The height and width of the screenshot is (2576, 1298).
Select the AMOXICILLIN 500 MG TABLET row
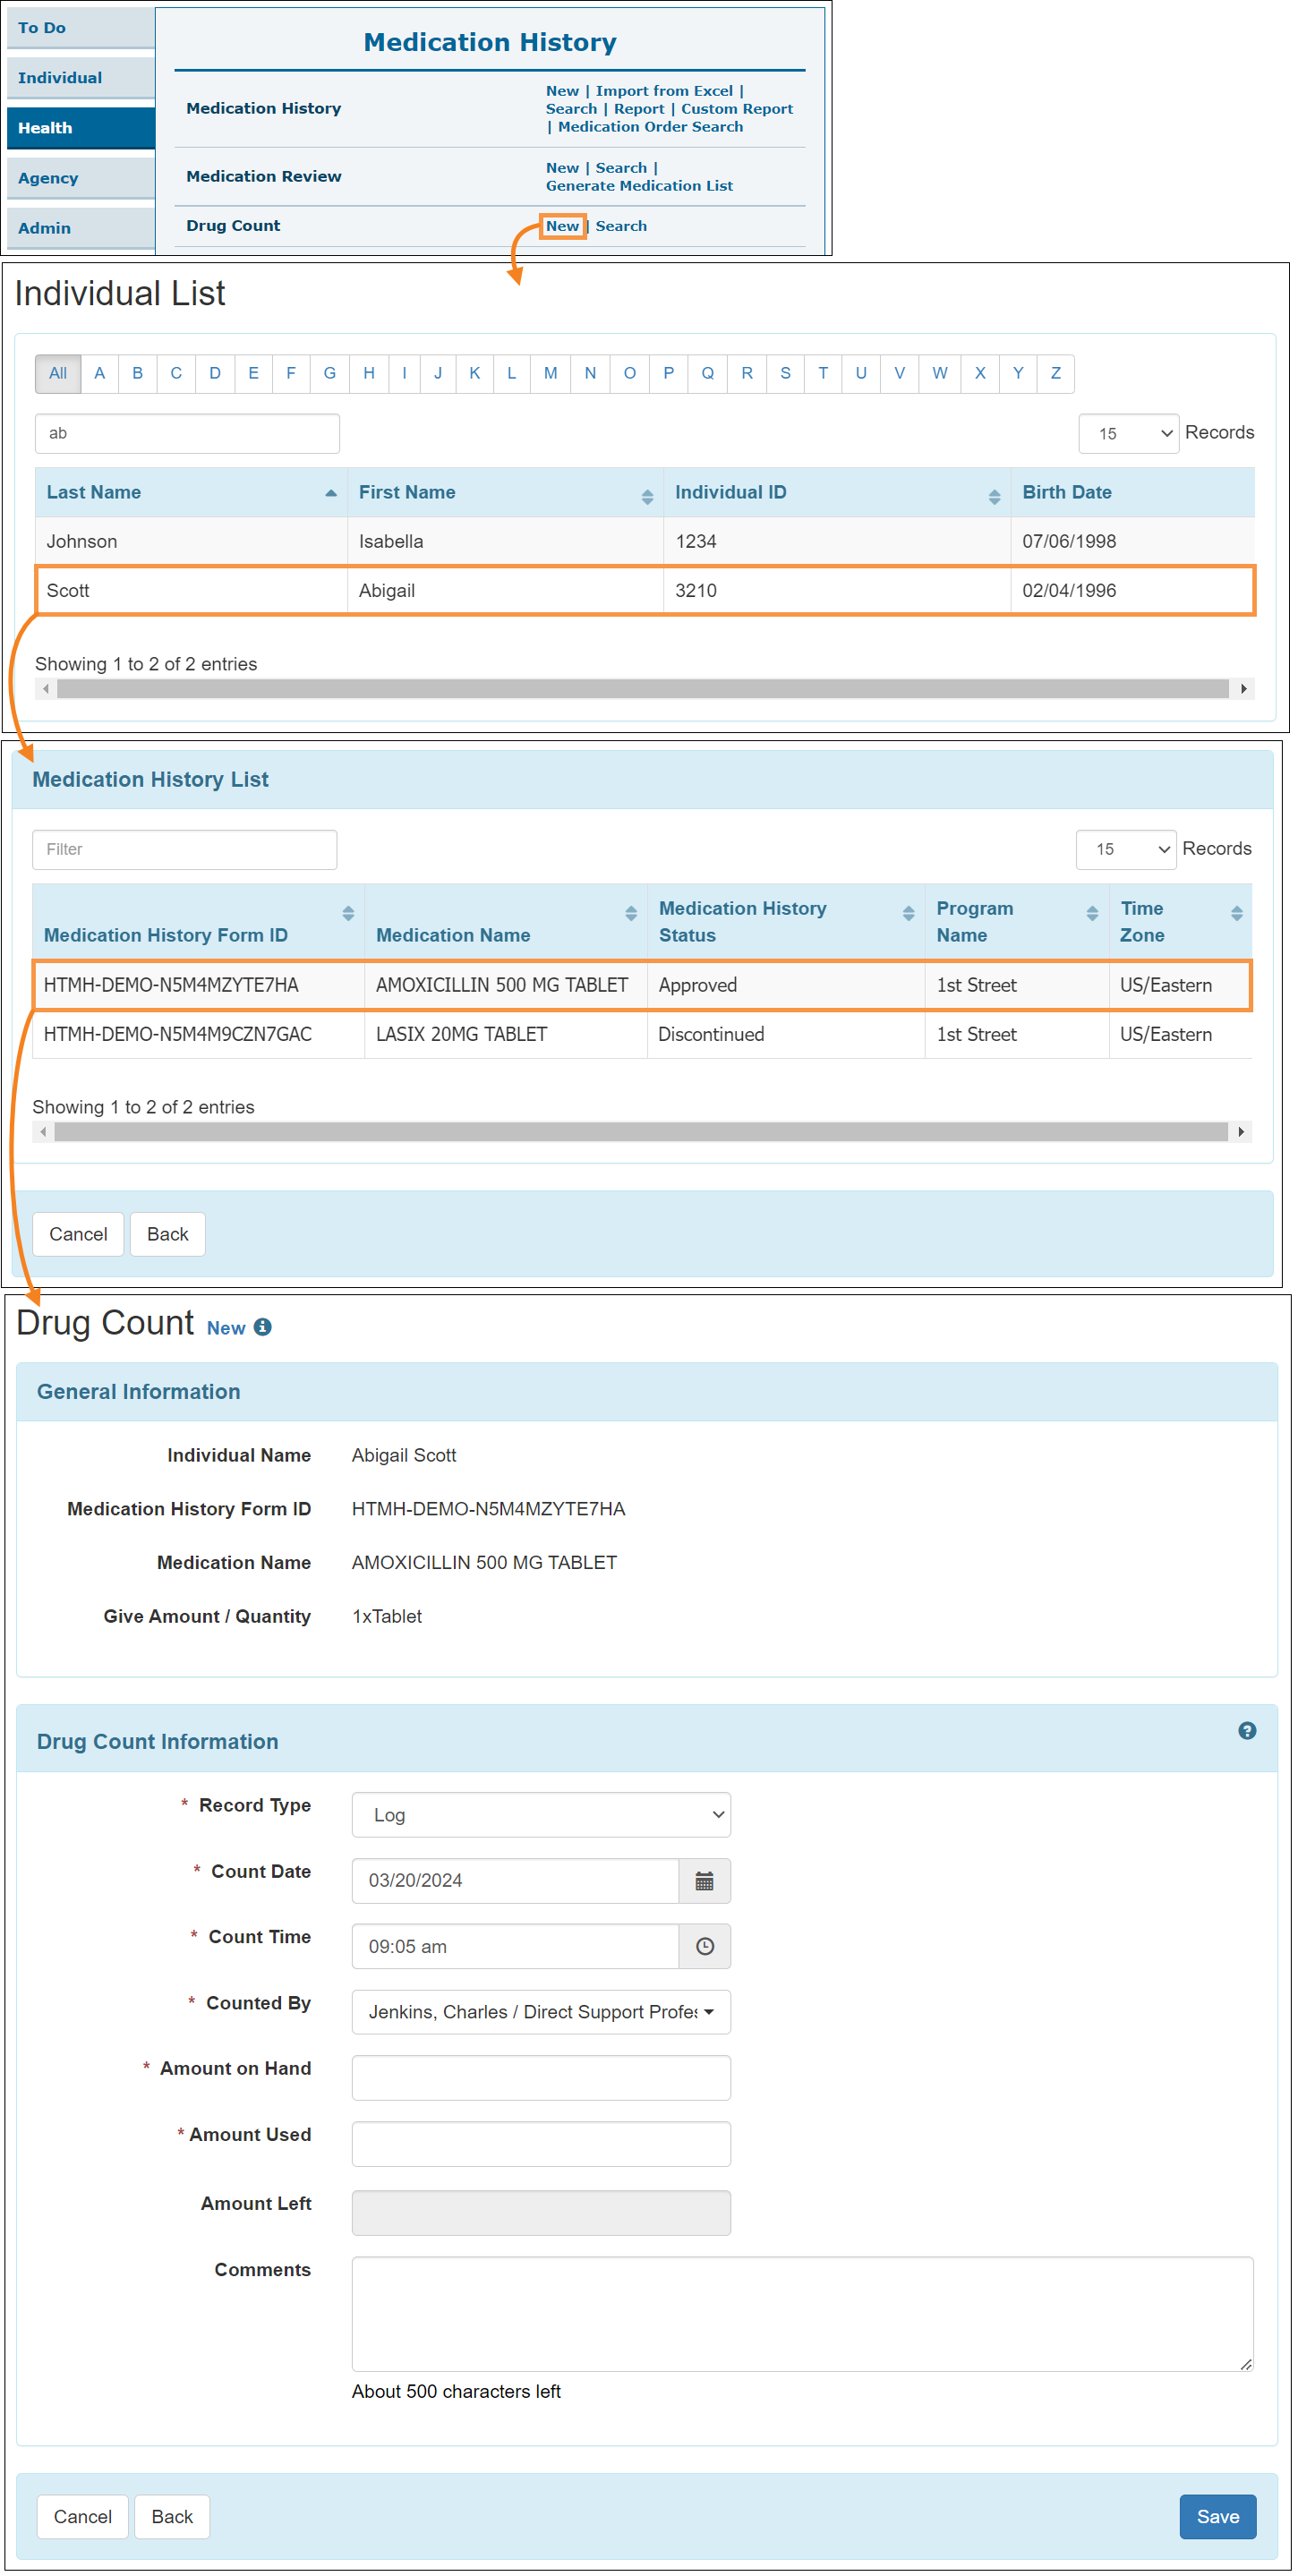click(642, 986)
